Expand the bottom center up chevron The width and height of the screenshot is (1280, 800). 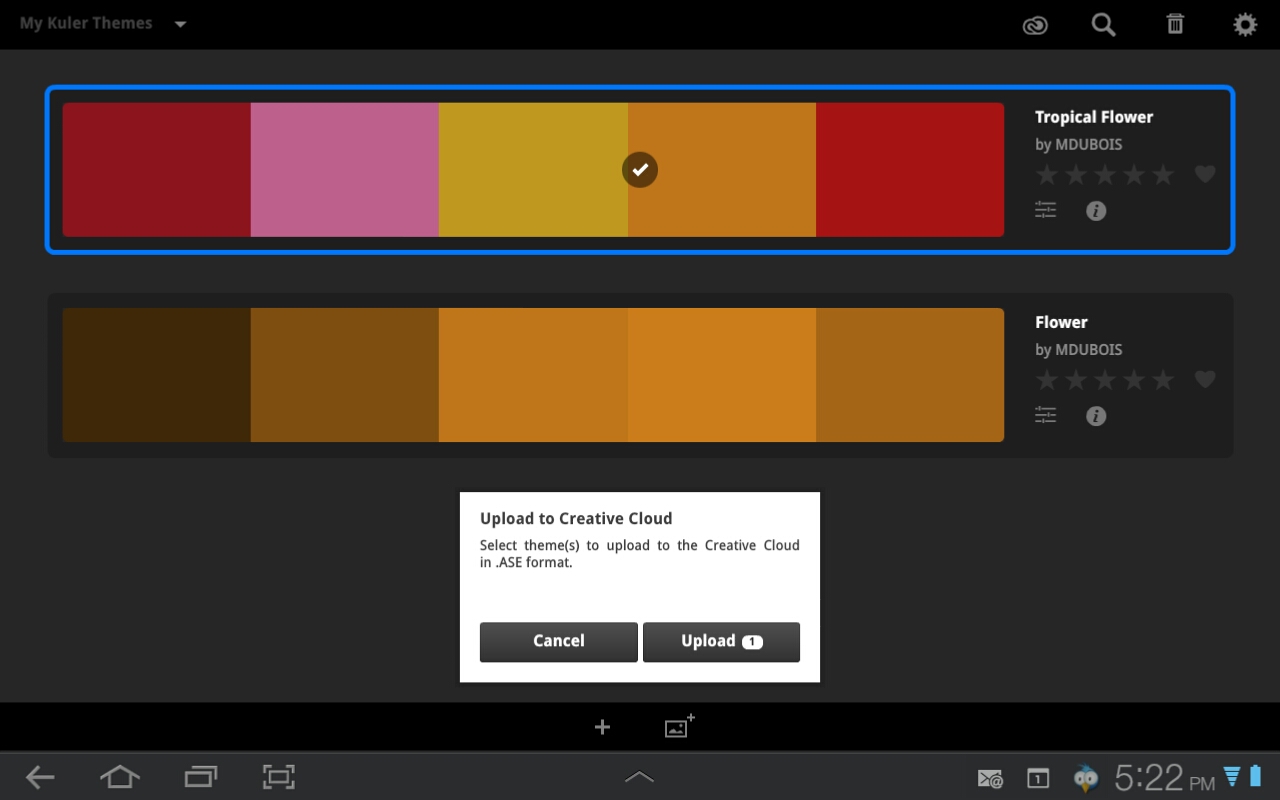click(x=639, y=777)
